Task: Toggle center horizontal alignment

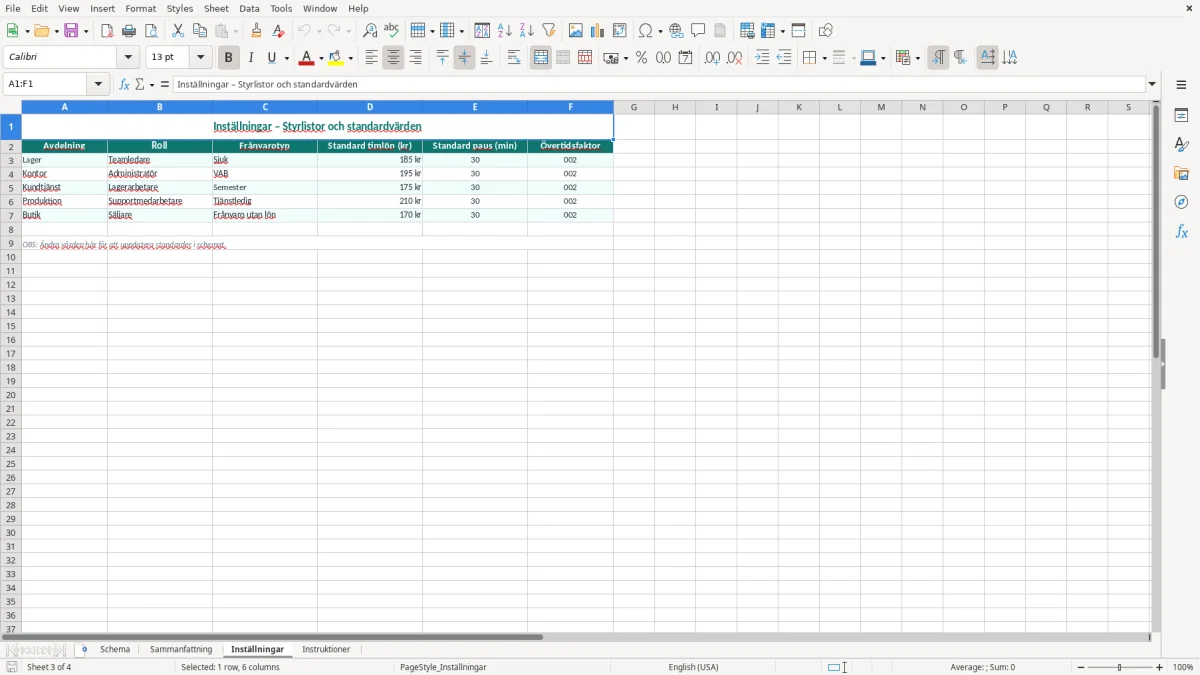Action: click(x=393, y=58)
